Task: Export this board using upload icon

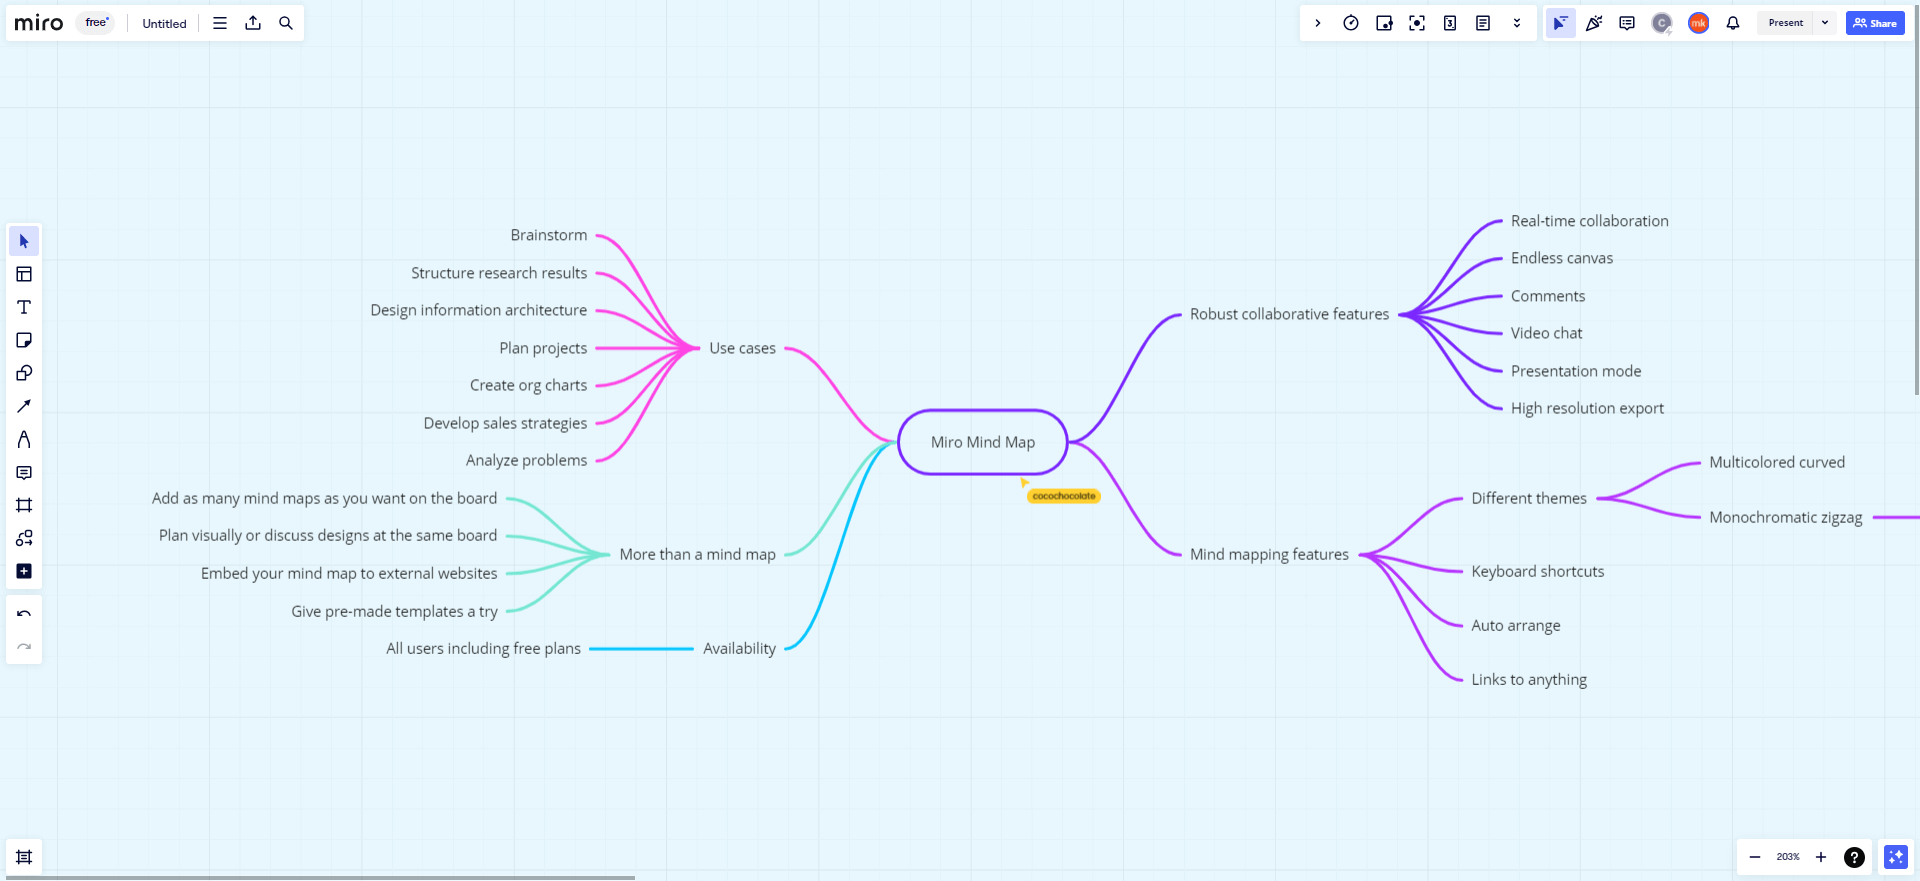Action: [x=253, y=23]
